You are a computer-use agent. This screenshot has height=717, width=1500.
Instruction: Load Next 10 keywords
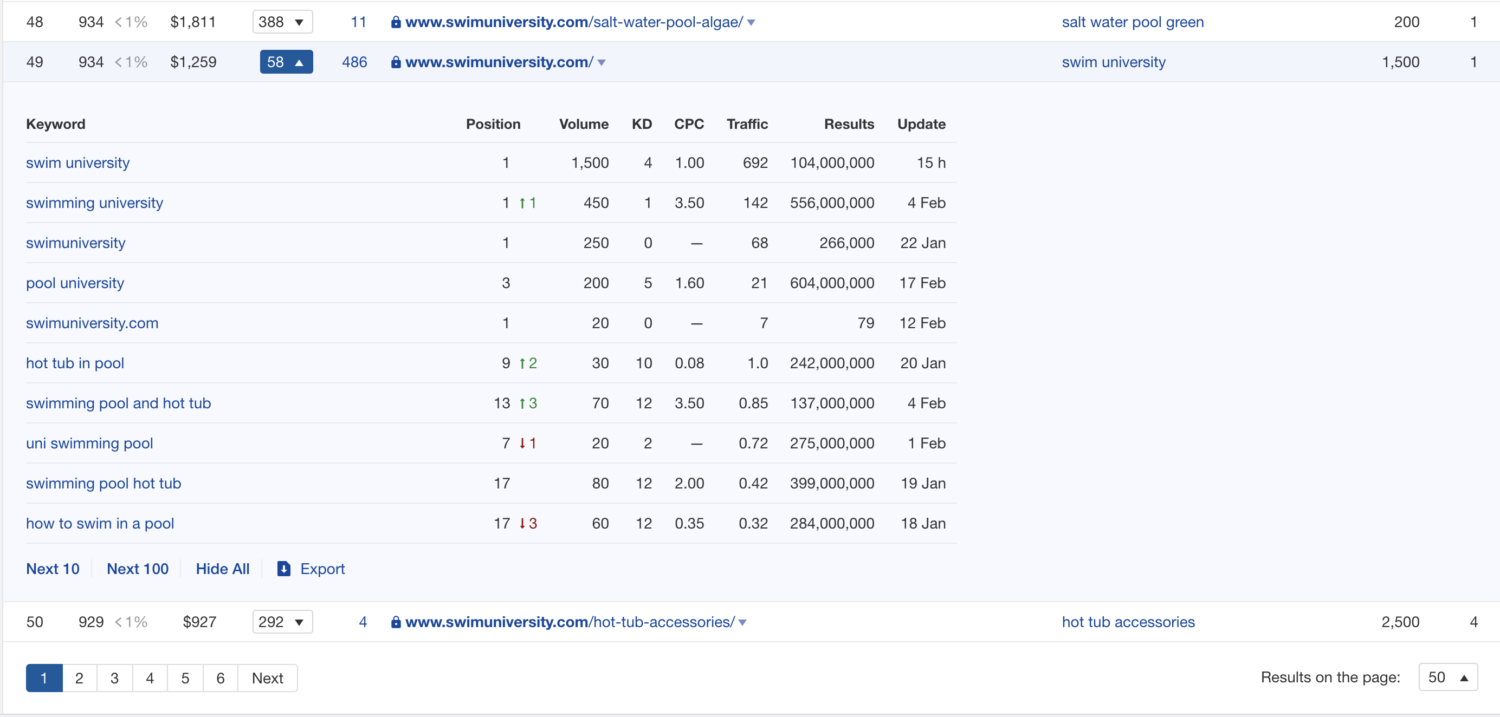pos(53,569)
